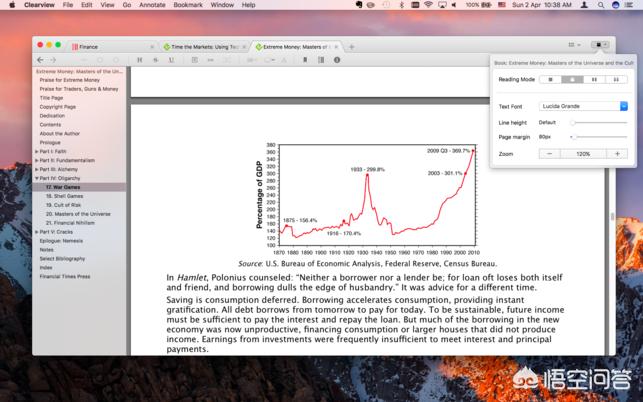Viewport: 643px width, 402px height.
Task: Open the View menu
Action: [x=107, y=5]
